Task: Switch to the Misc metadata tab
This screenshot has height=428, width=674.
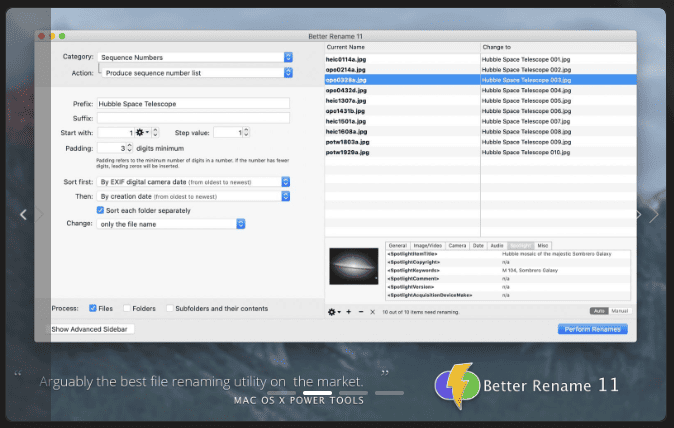Action: point(543,245)
